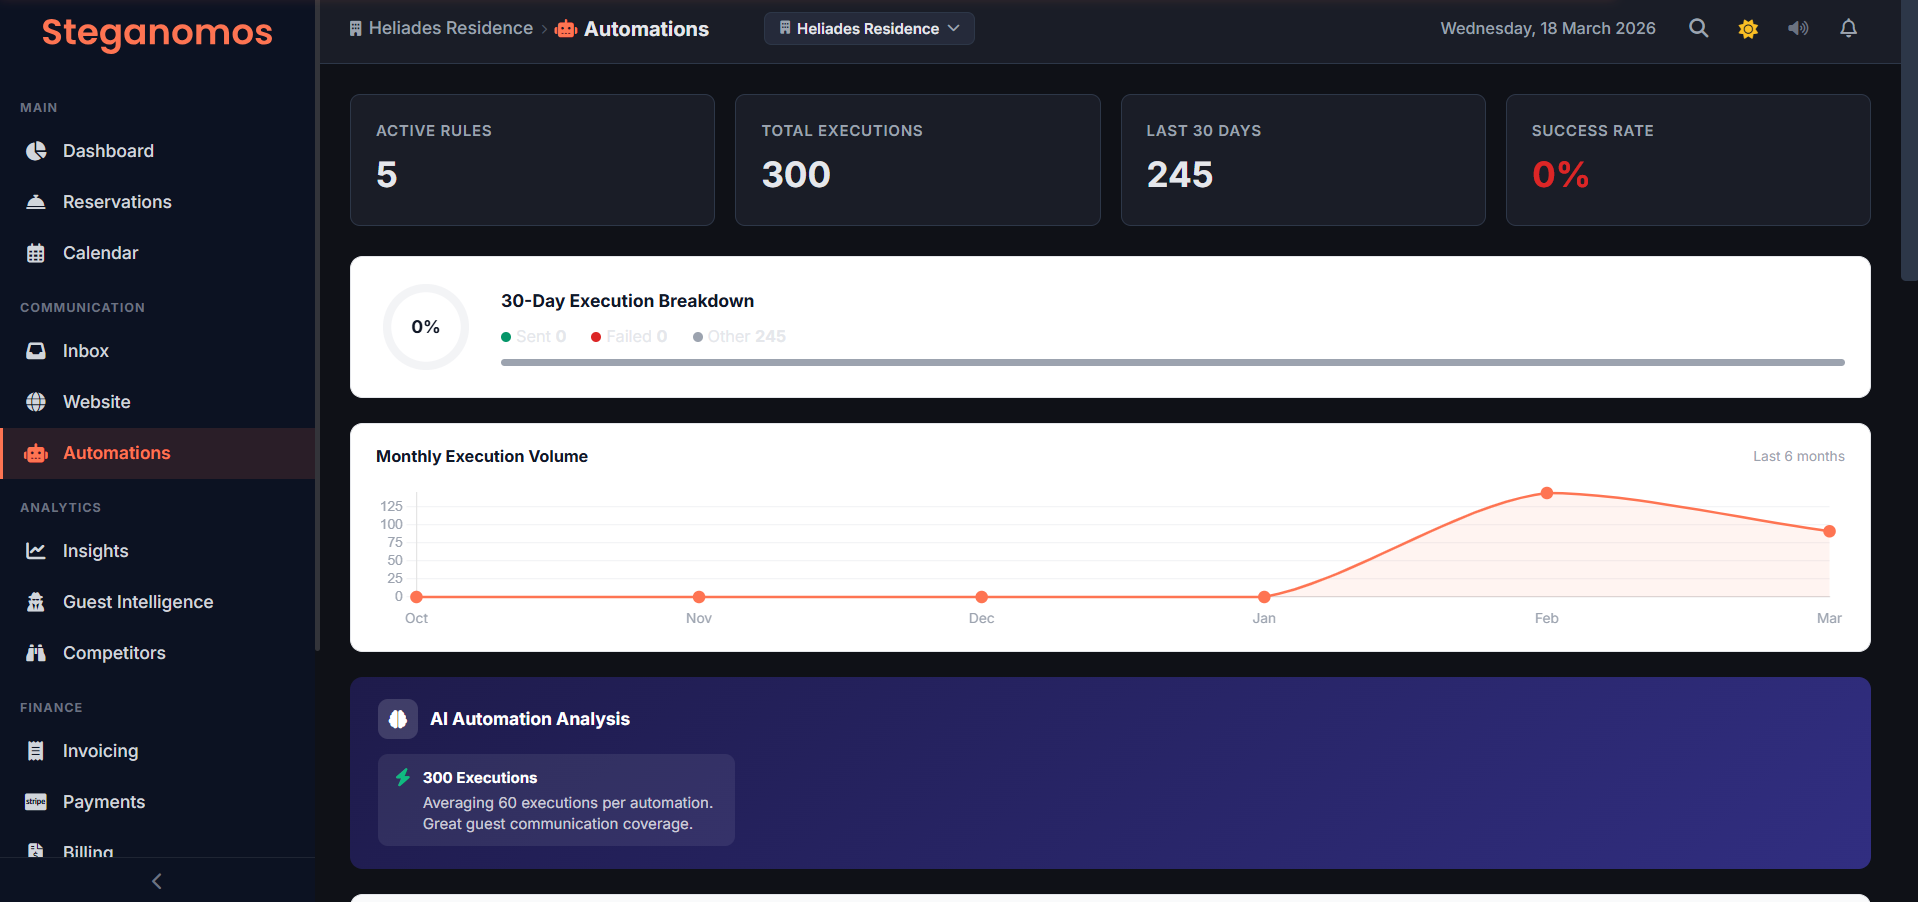Collapse the sidebar using the chevron
The height and width of the screenshot is (902, 1918).
(x=157, y=881)
